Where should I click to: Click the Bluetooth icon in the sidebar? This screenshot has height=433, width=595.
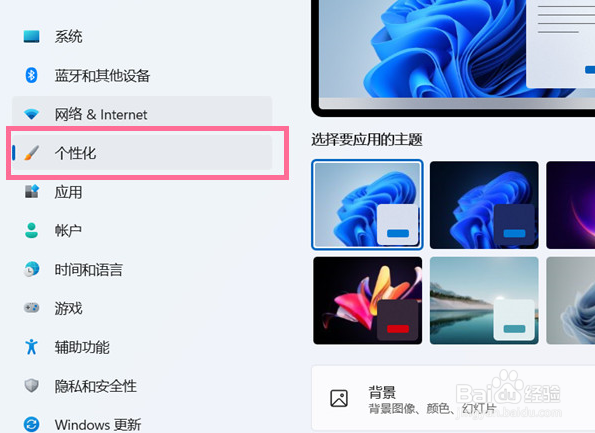[x=31, y=75]
